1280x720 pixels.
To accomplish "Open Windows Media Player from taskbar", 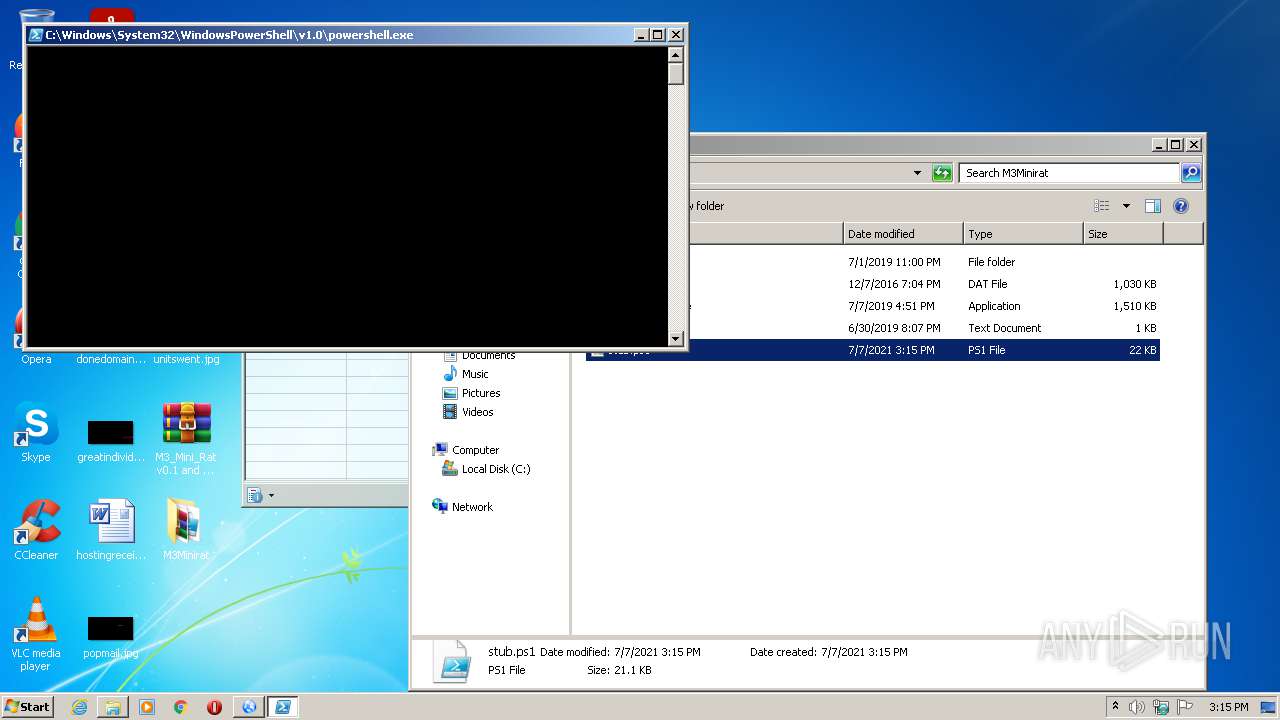I will (x=147, y=707).
